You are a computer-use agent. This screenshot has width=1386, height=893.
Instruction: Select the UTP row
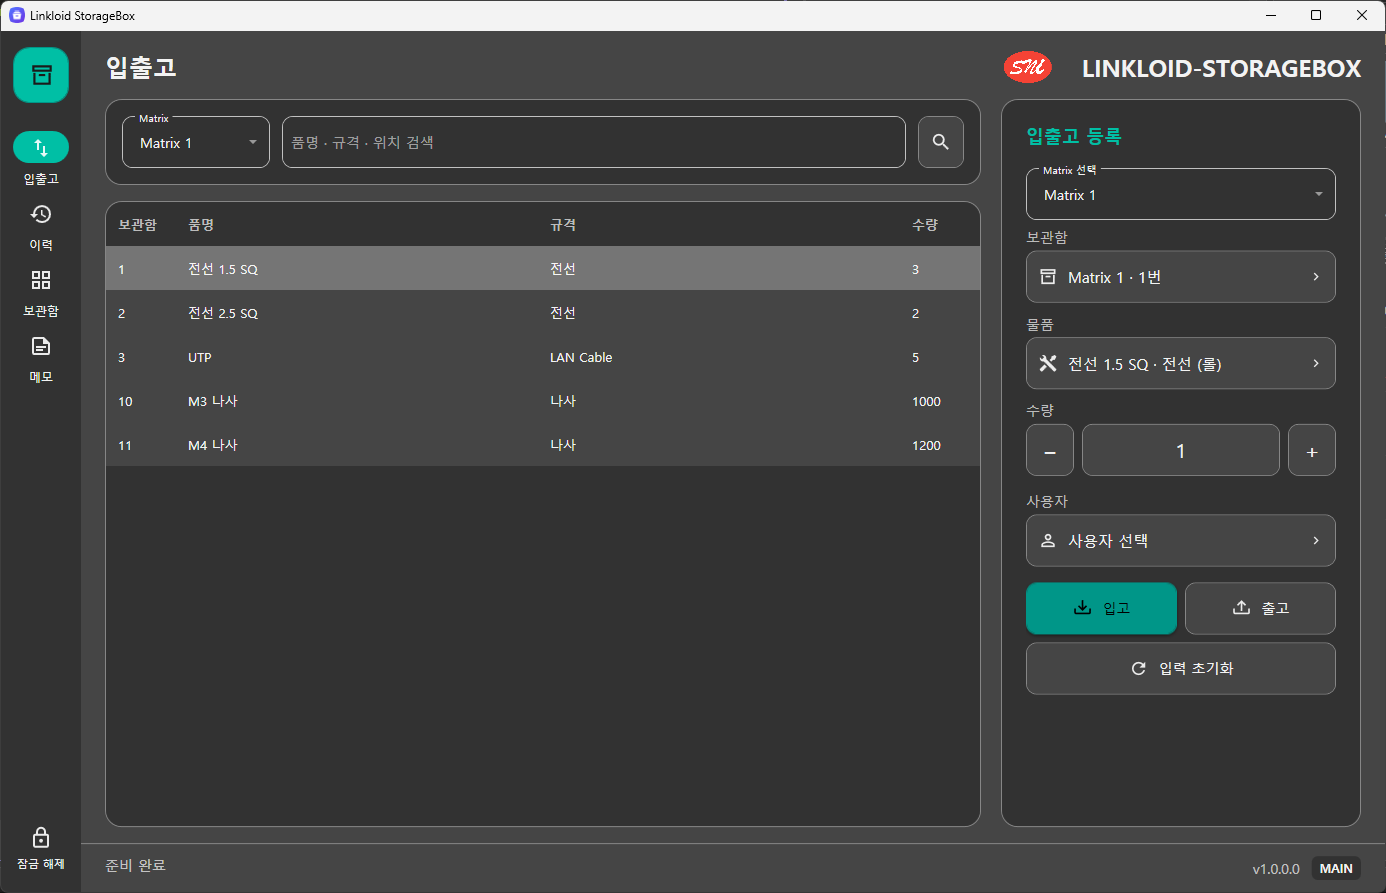543,357
